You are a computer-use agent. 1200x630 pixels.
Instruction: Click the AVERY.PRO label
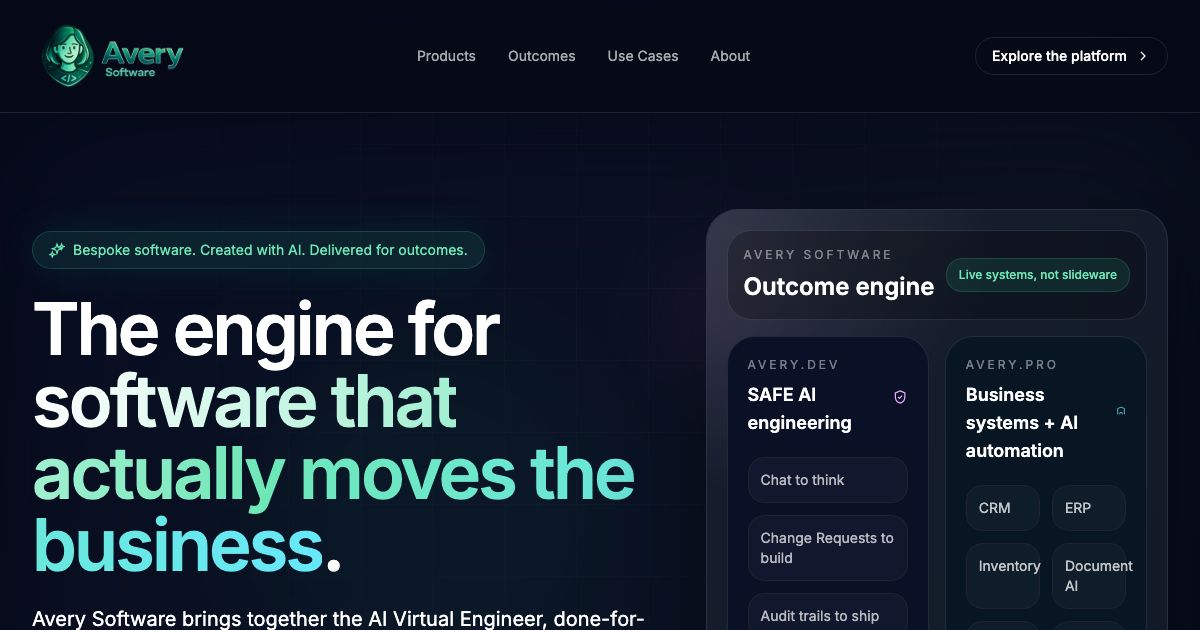pos(1011,365)
